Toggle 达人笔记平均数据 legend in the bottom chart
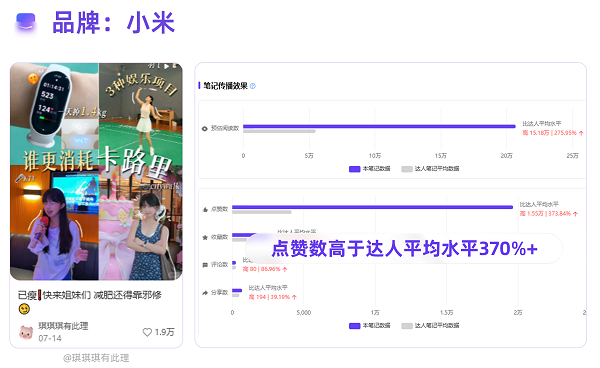 pyautogui.click(x=430, y=326)
